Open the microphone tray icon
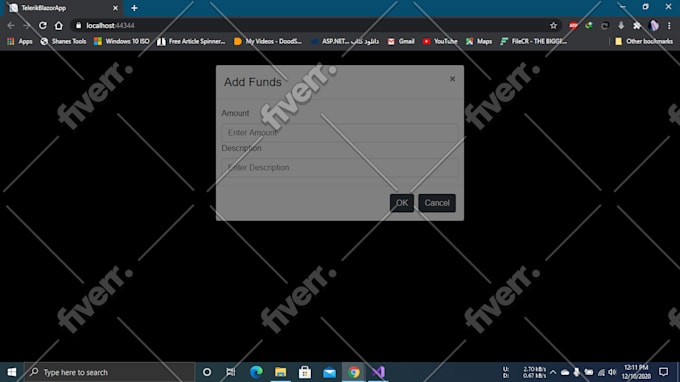 pos(576,372)
